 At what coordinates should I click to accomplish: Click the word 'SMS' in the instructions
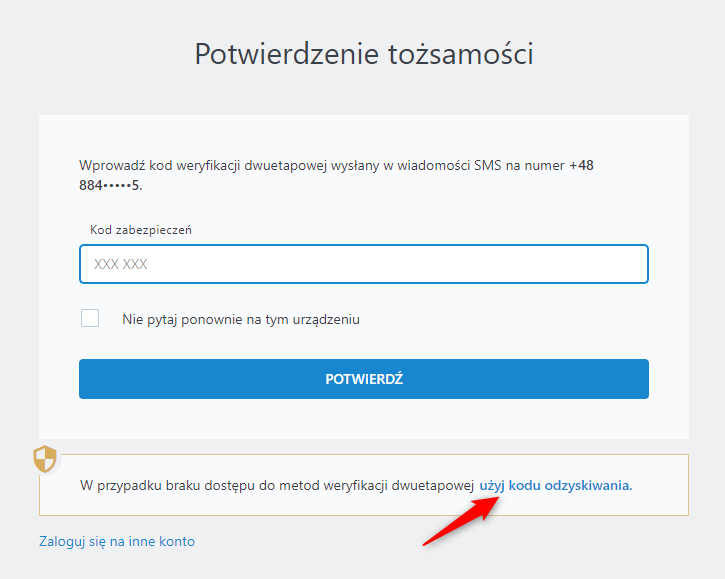click(488, 165)
